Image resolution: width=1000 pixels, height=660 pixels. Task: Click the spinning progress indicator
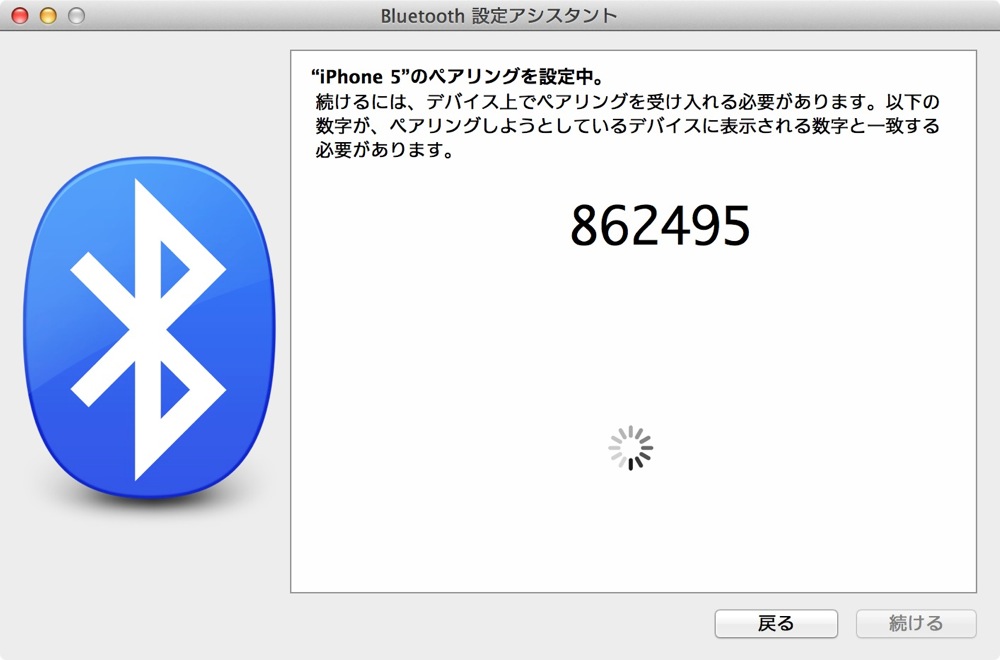(631, 448)
